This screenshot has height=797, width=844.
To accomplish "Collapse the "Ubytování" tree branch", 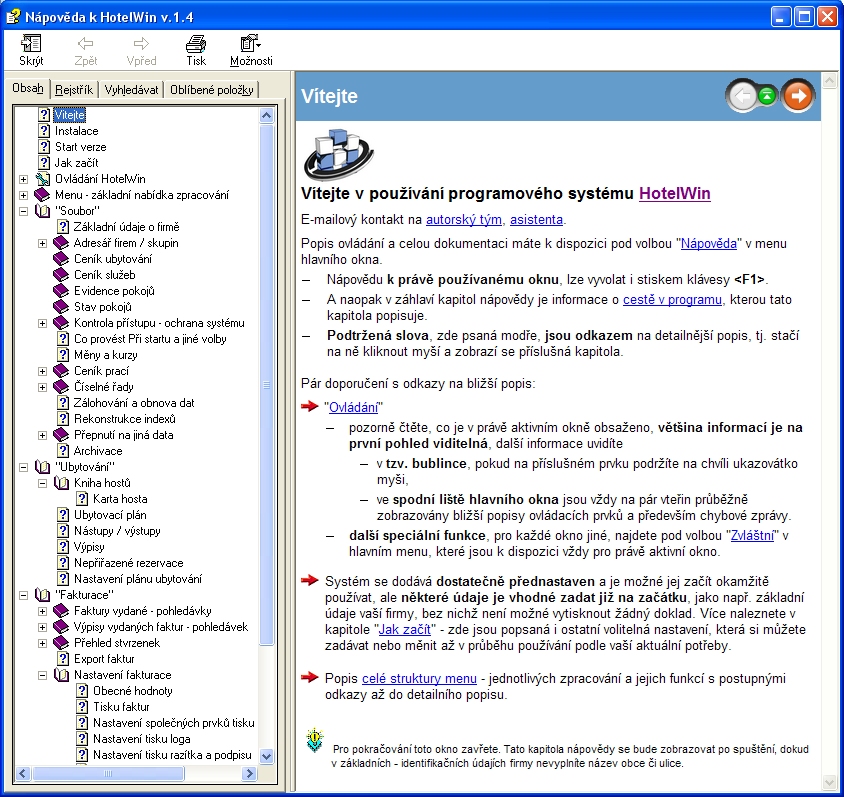I will [23, 467].
